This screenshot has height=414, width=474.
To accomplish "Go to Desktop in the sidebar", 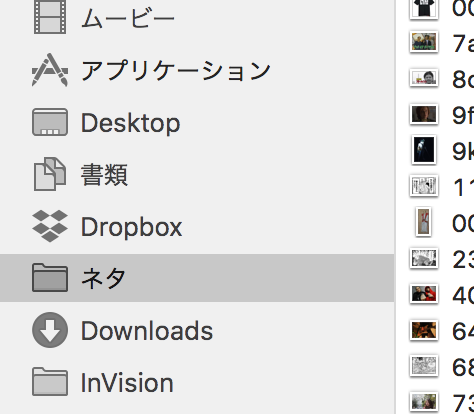I will click(197, 122).
